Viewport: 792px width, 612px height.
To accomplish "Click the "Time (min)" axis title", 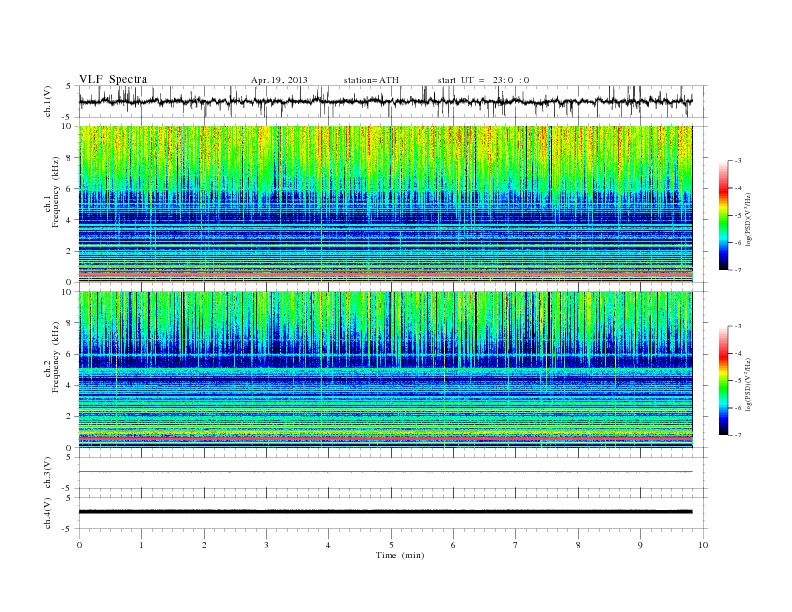I will click(x=400, y=555).
